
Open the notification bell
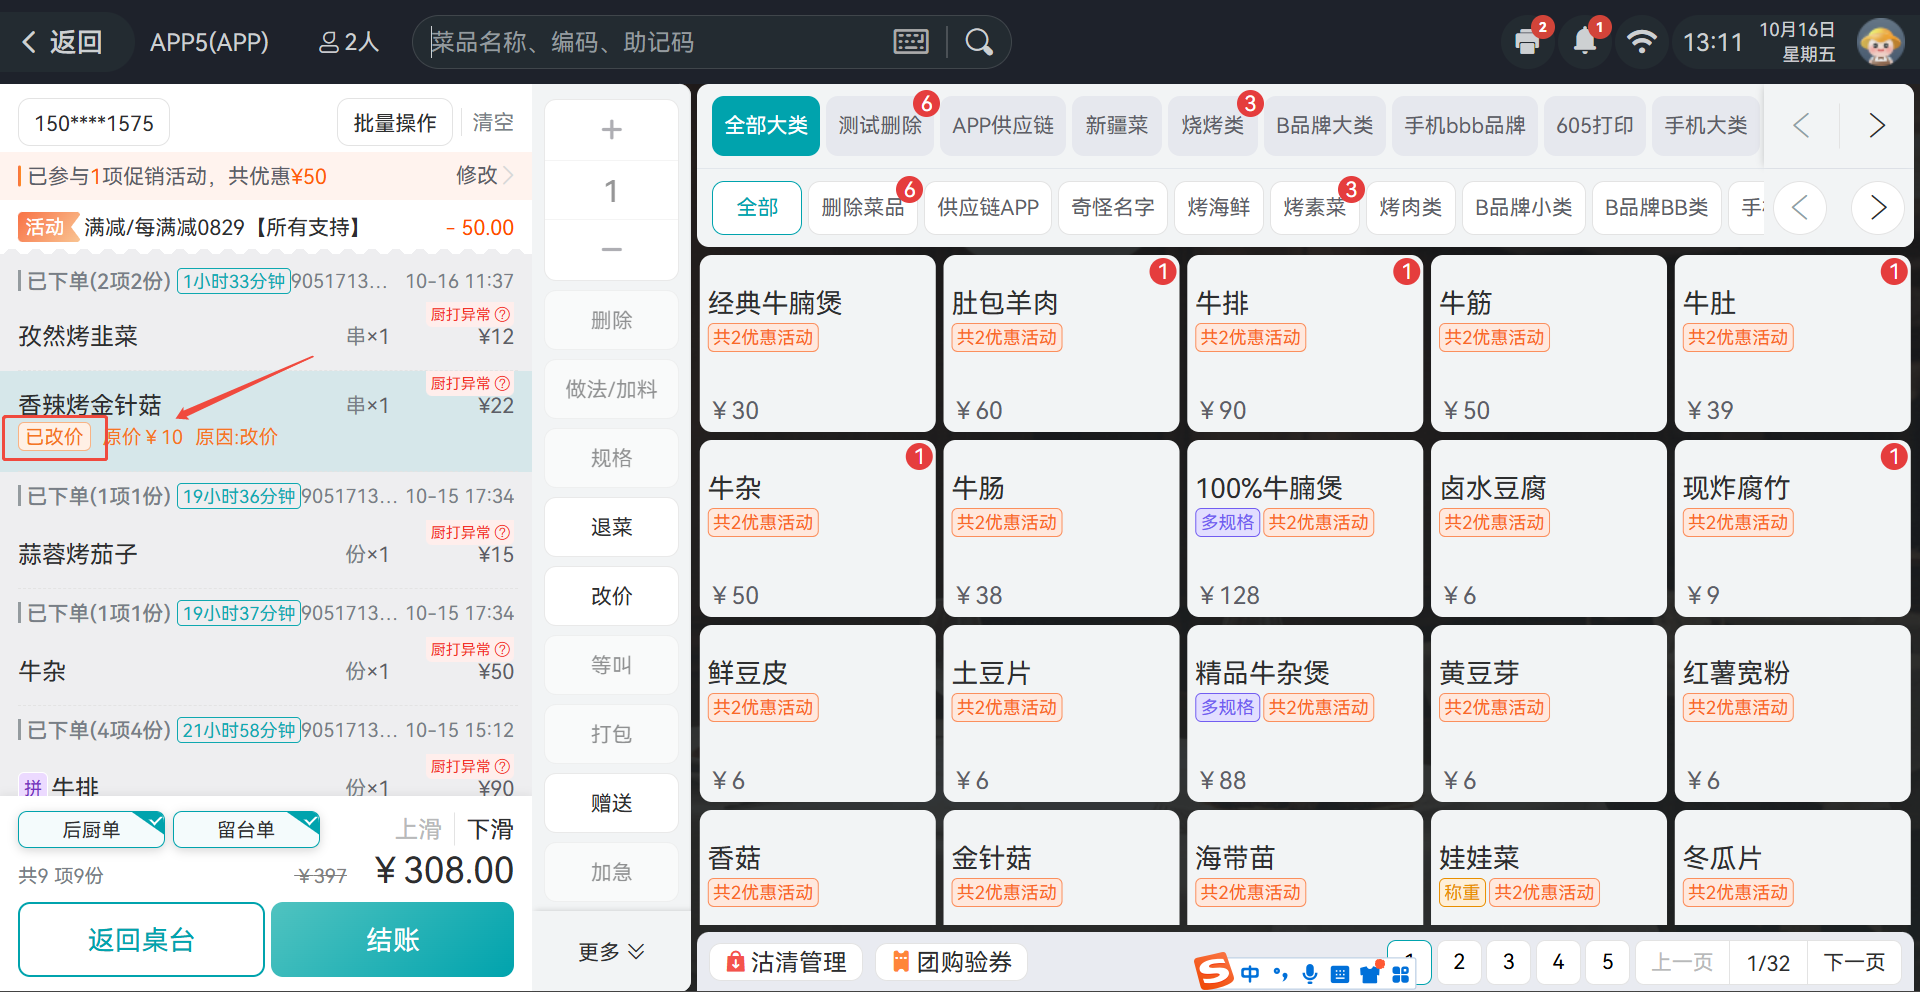click(1585, 42)
